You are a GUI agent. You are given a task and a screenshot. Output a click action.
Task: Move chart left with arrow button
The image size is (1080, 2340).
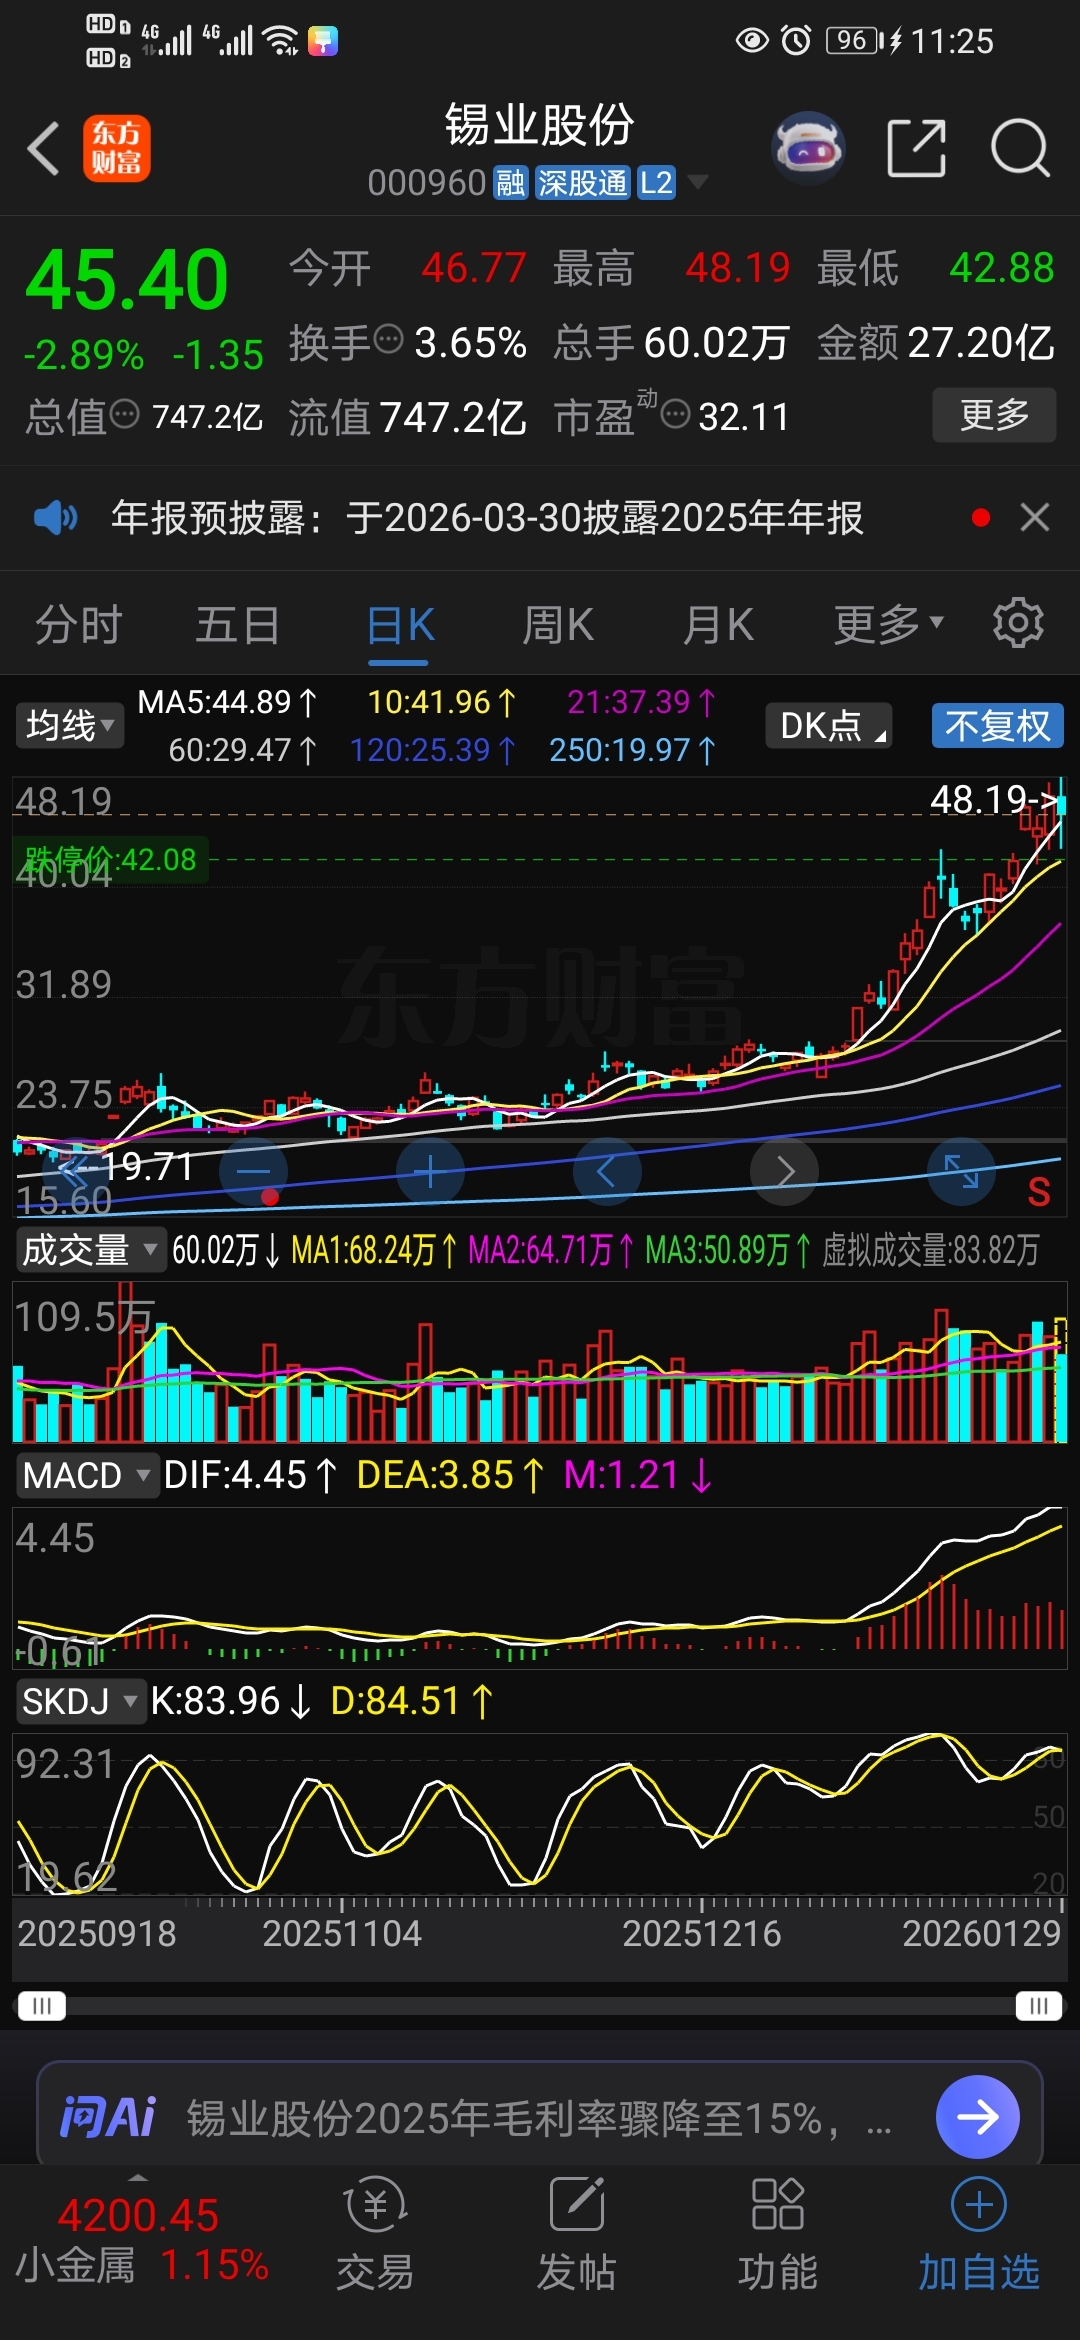click(607, 1171)
